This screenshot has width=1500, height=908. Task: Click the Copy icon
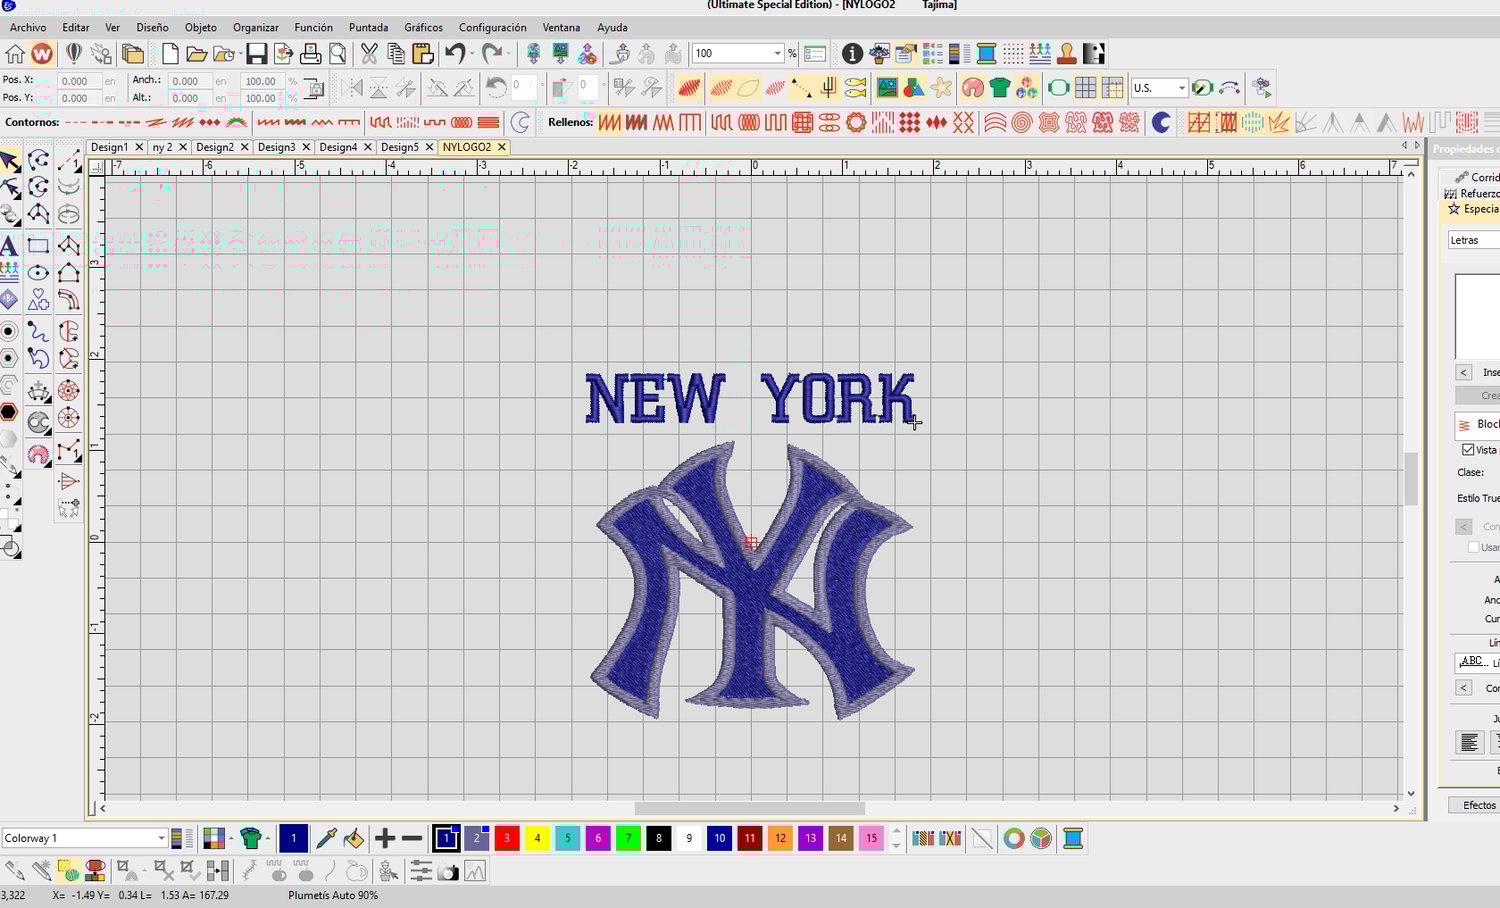pos(396,53)
